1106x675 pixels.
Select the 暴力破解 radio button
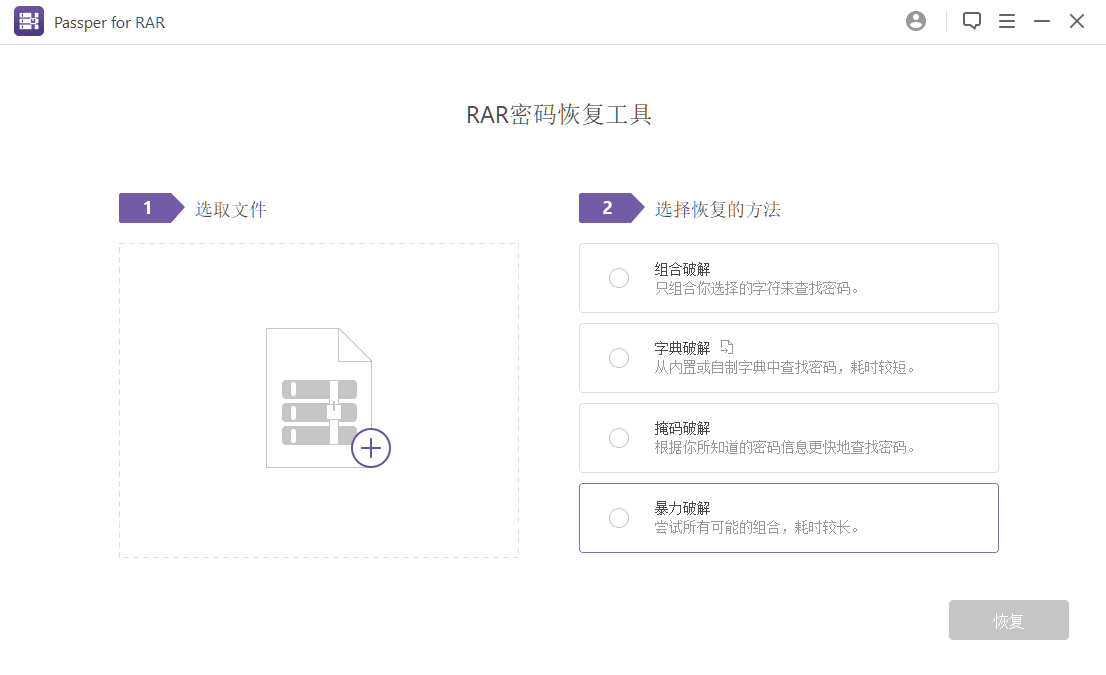(619, 518)
